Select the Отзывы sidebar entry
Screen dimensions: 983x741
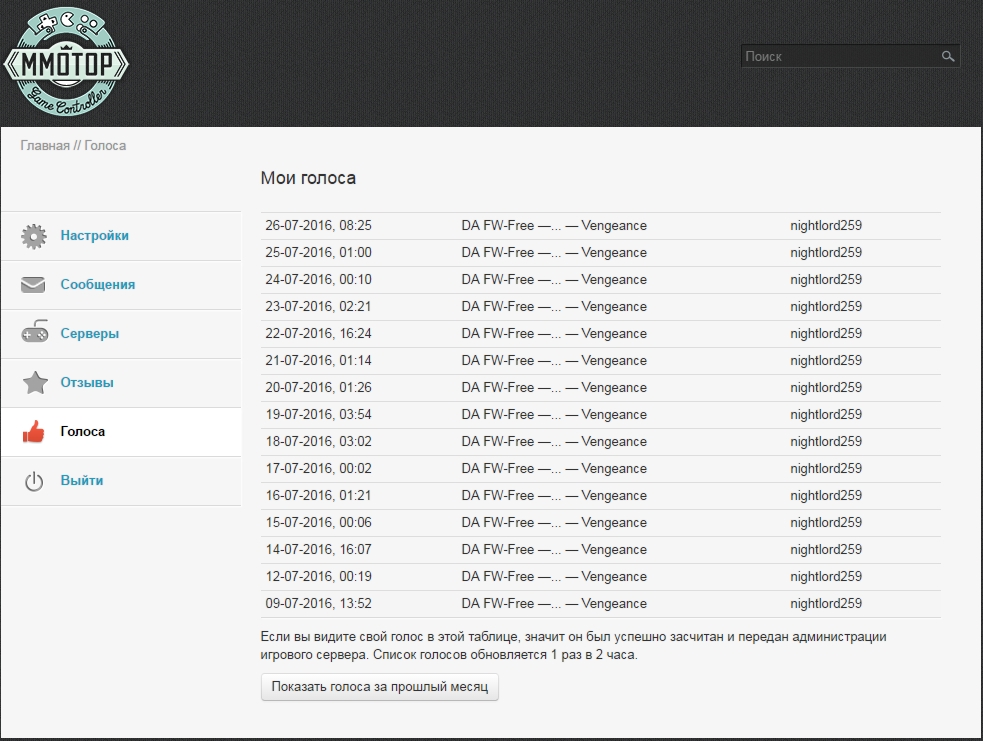coord(86,383)
